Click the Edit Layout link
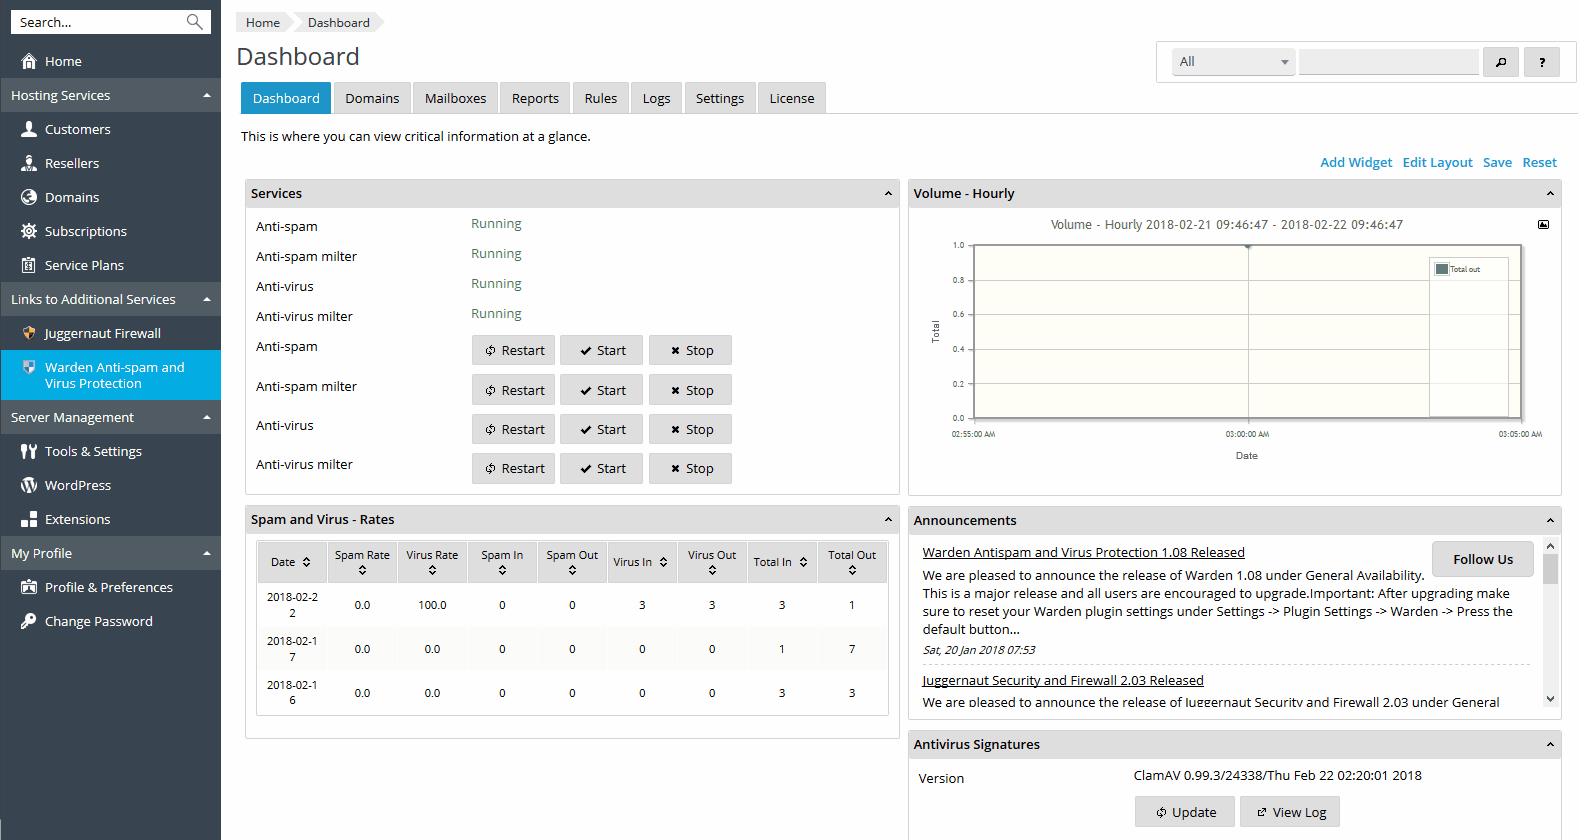The image size is (1580, 840). click(1437, 162)
